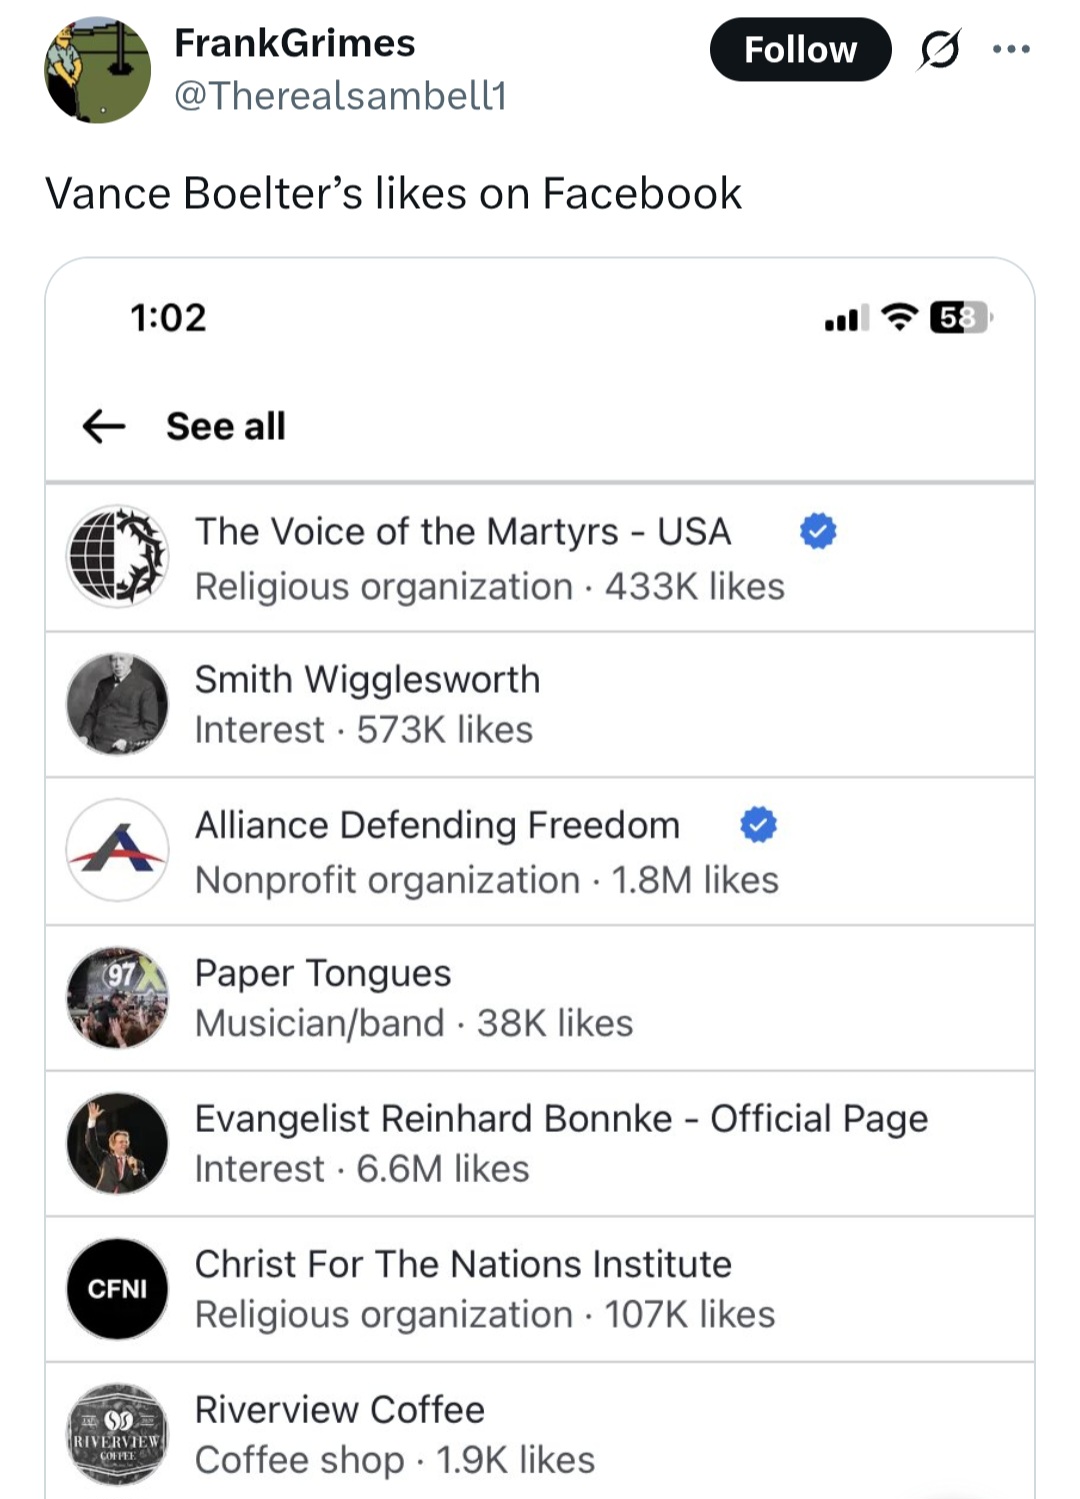Open Evangelist Reinhard Bonnke - Official Page
The width and height of the screenshot is (1080, 1499).
[x=540, y=1143]
